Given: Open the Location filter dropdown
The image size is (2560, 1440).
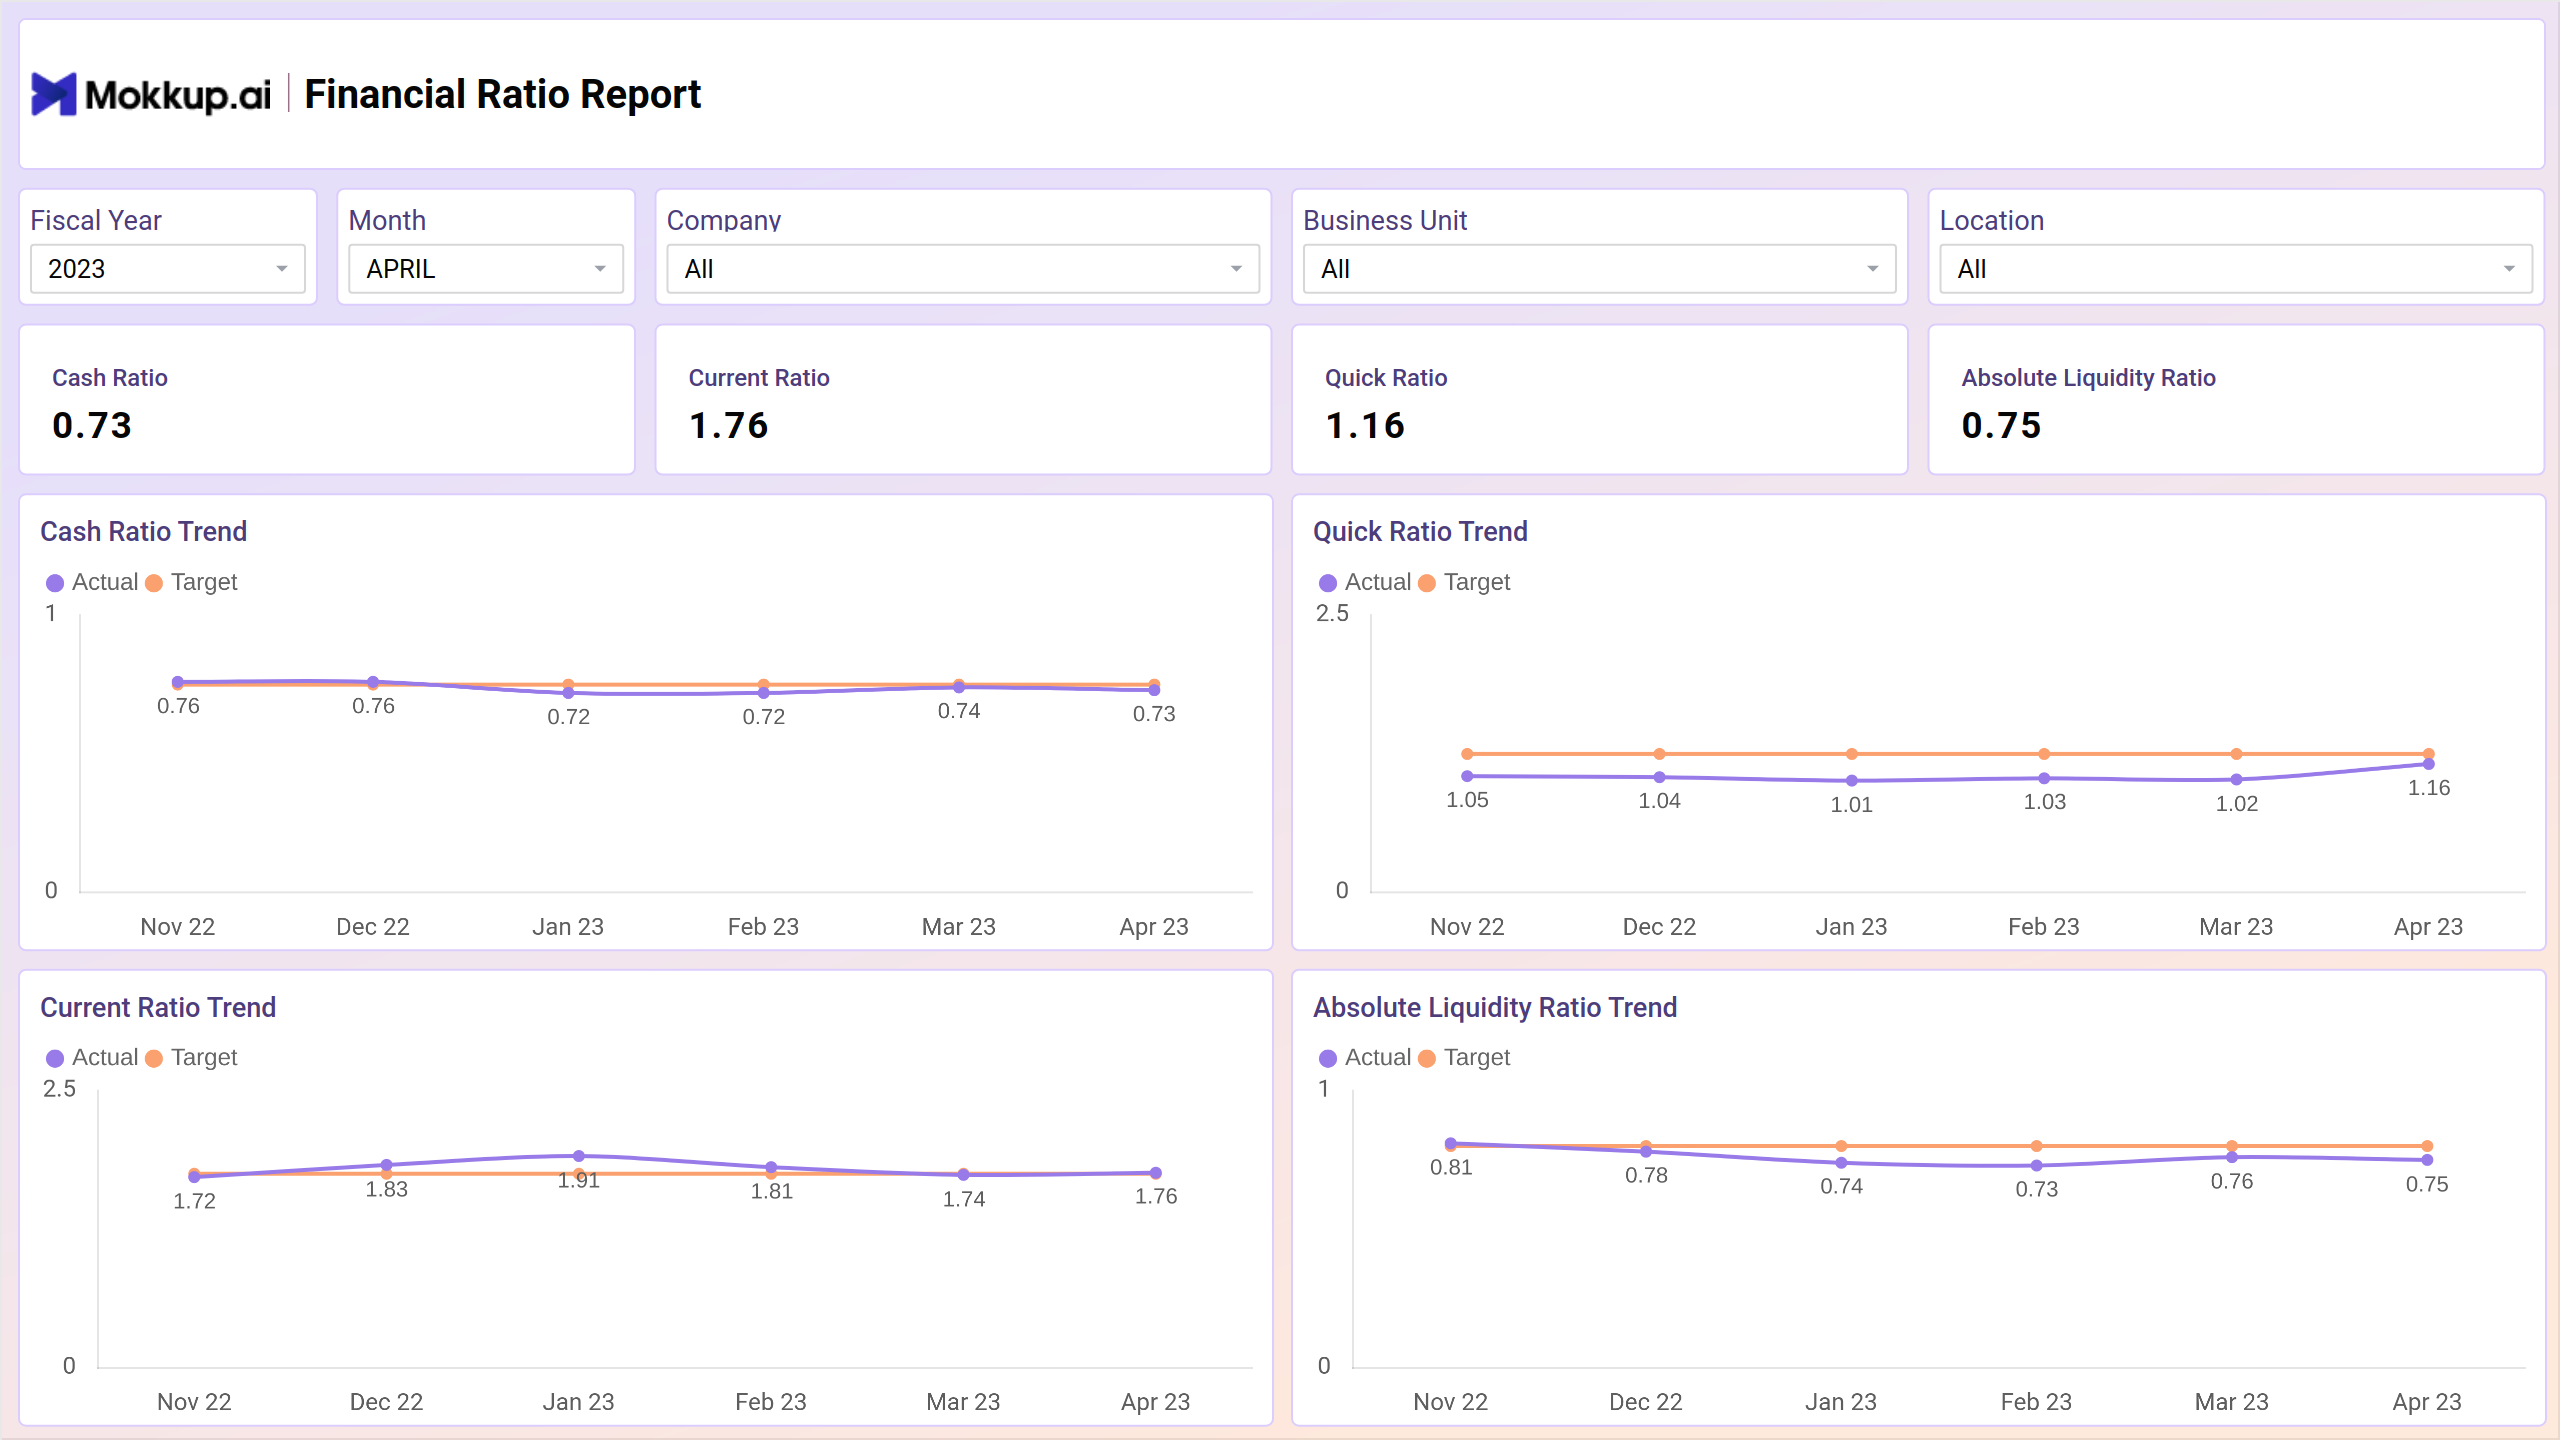Looking at the screenshot, I should point(2236,269).
